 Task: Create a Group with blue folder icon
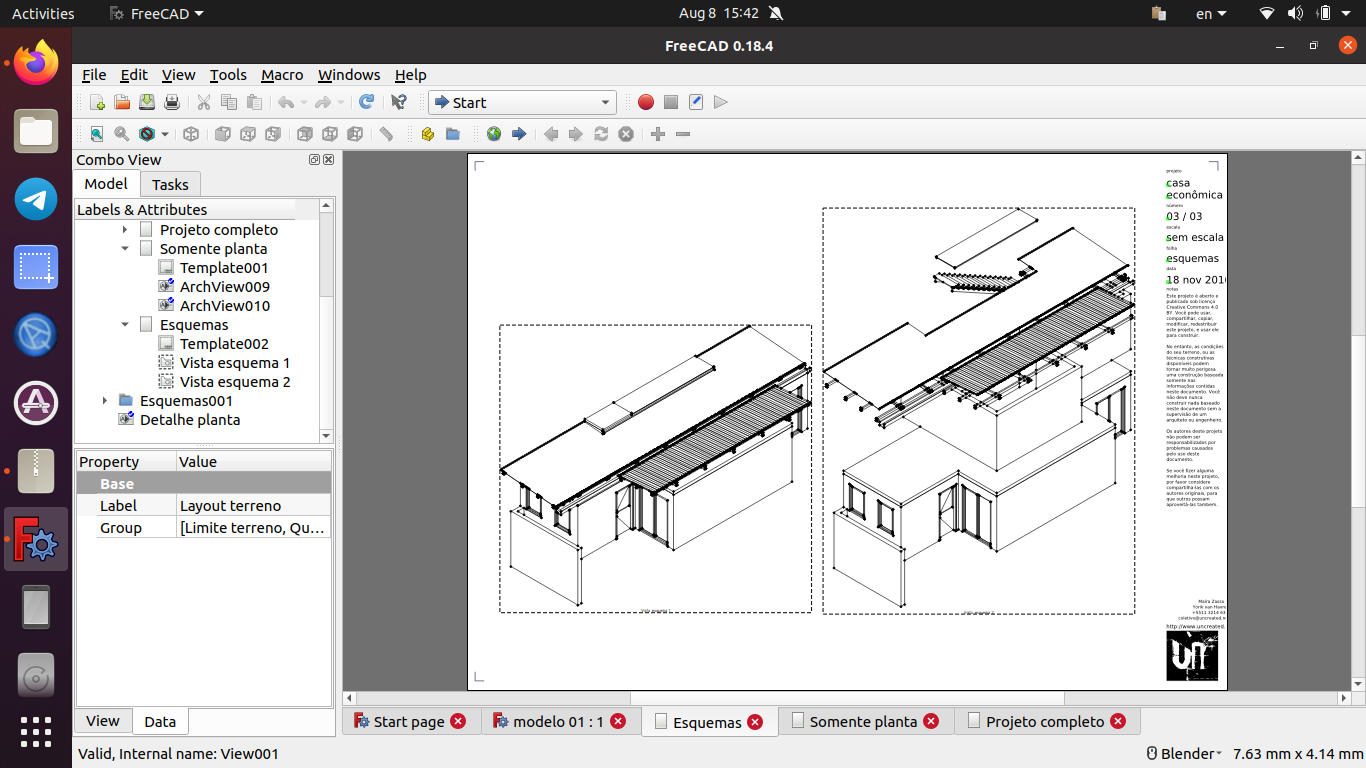[x=453, y=134]
